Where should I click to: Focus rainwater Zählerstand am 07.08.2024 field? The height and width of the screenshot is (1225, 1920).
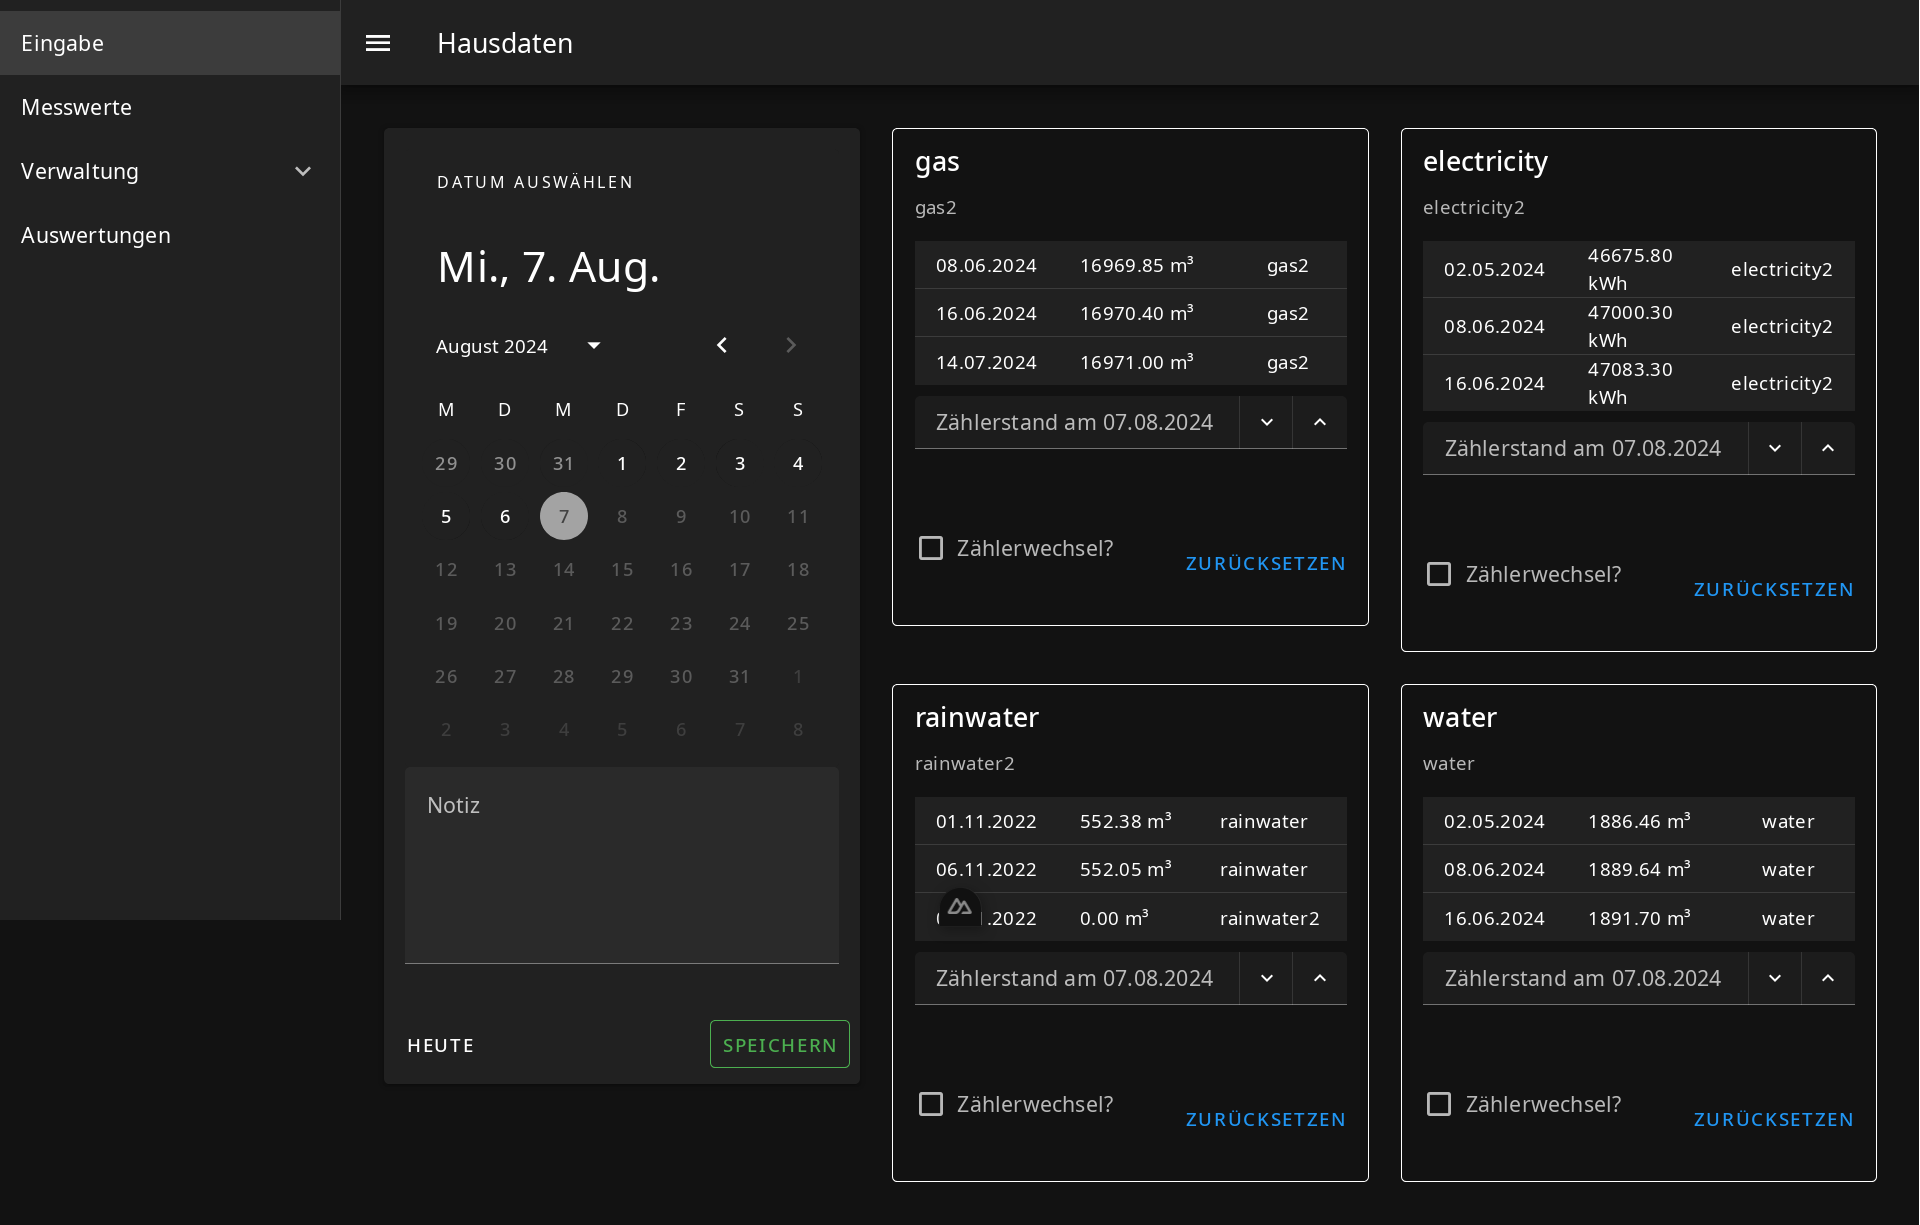pos(1076,978)
